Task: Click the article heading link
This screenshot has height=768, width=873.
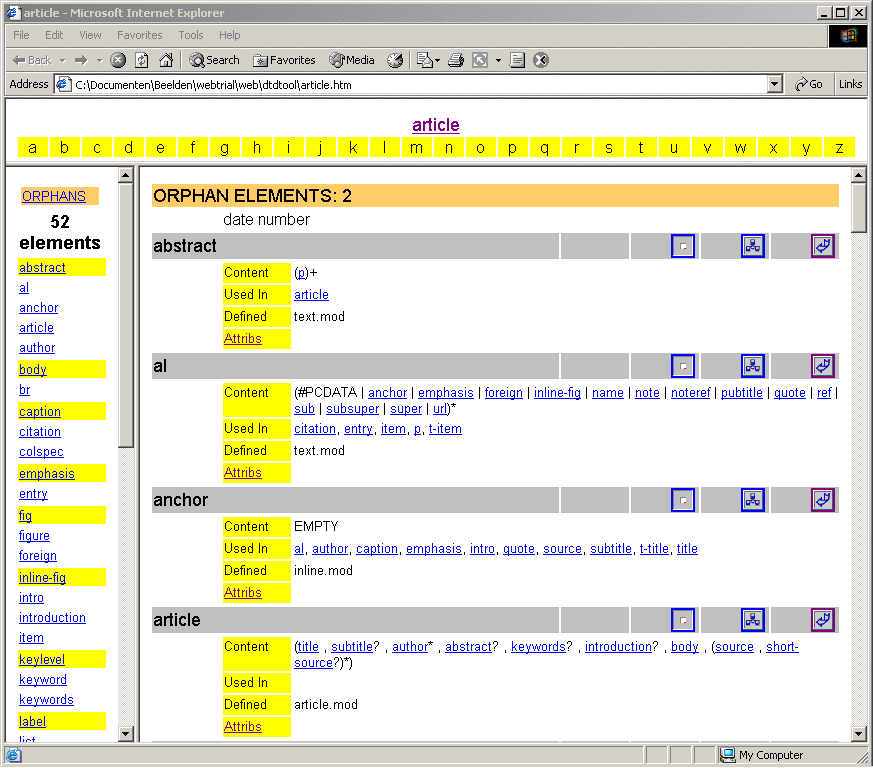Action: pyautogui.click(x=435, y=125)
